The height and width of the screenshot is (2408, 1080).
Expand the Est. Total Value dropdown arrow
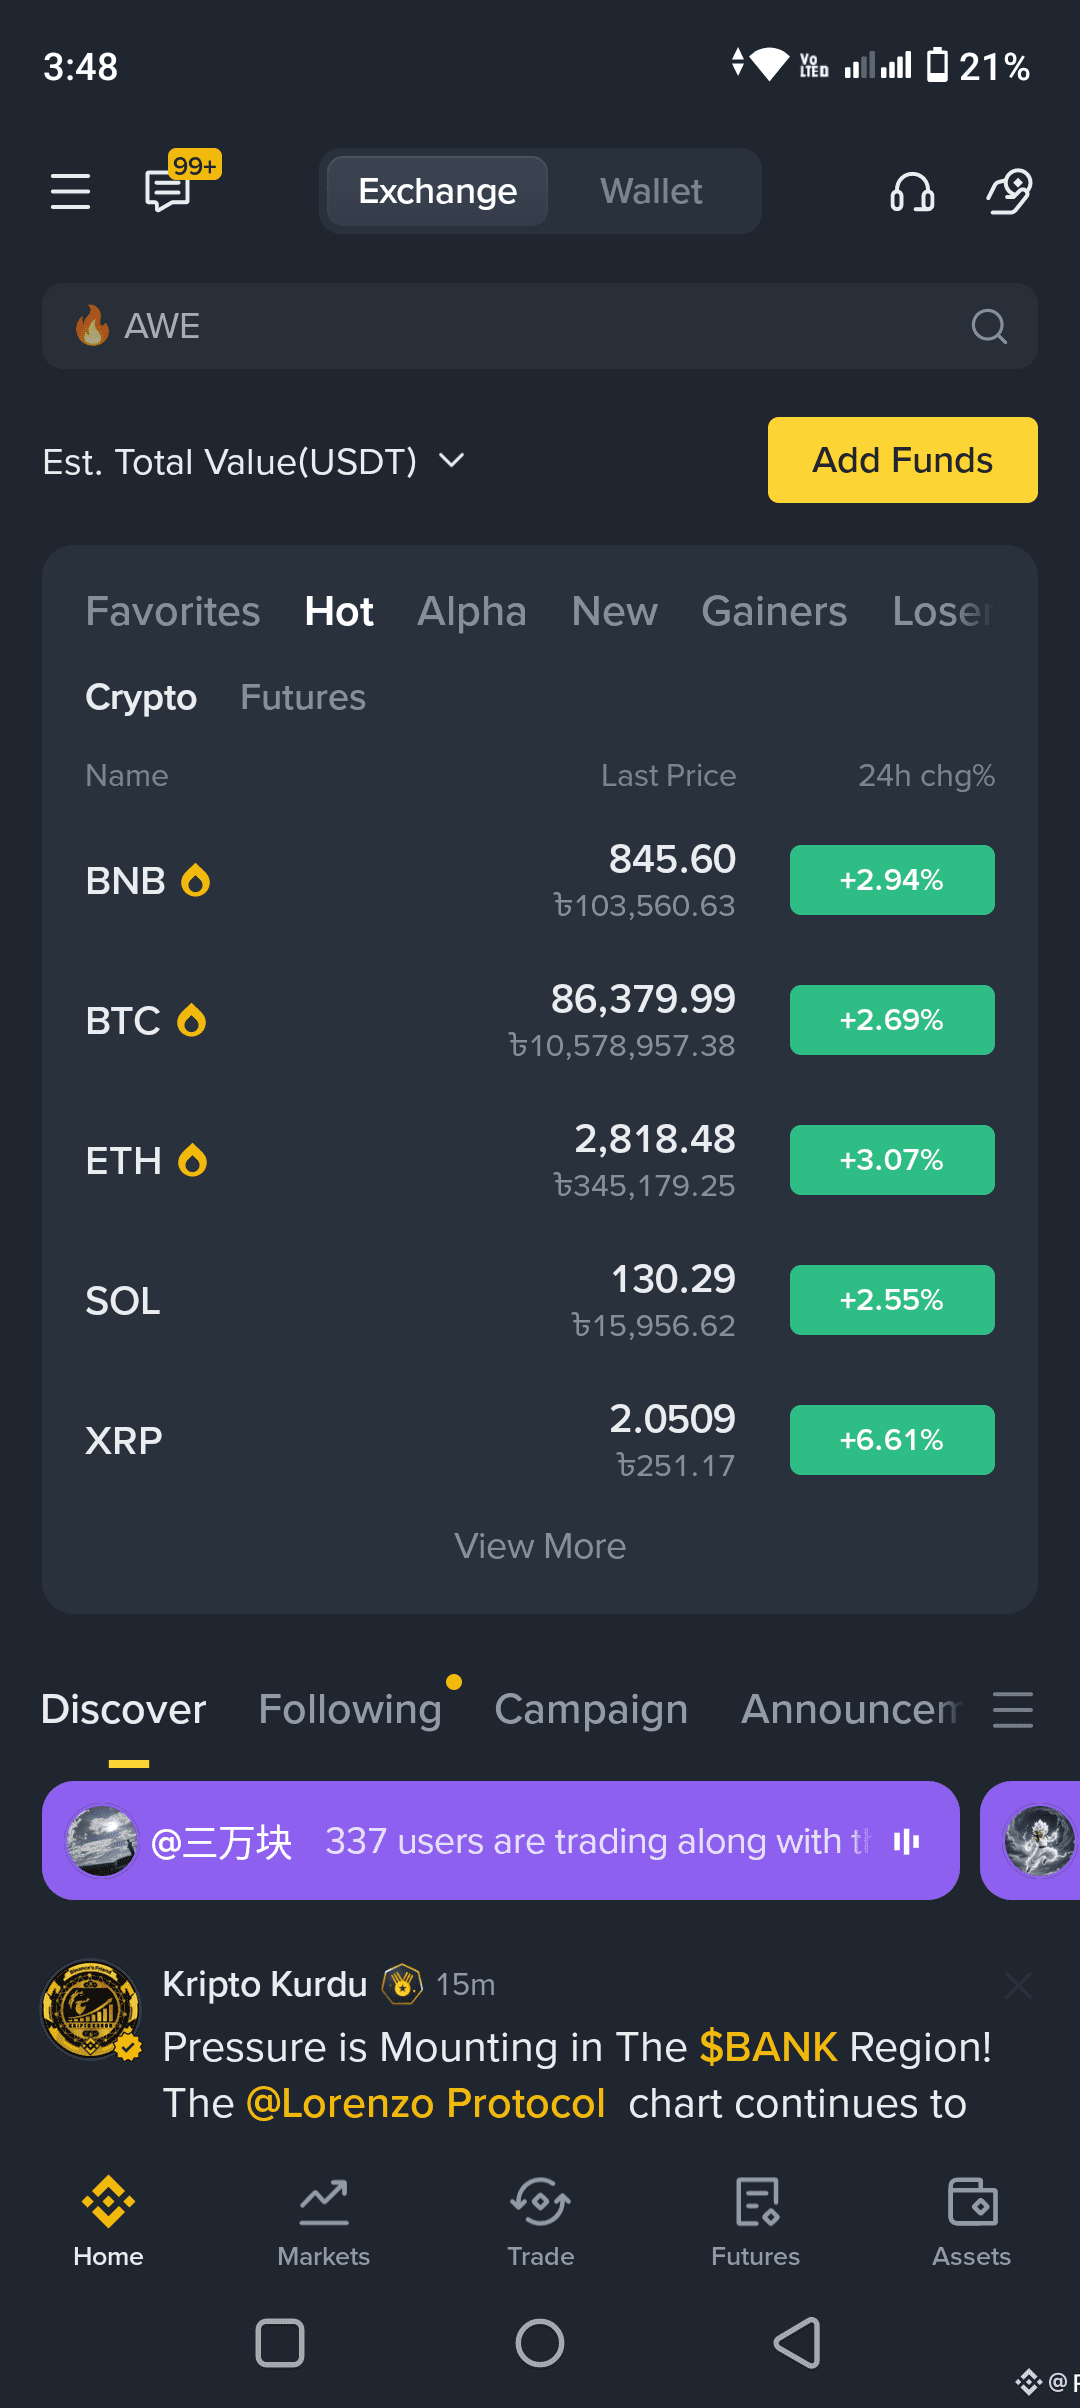[x=452, y=461]
